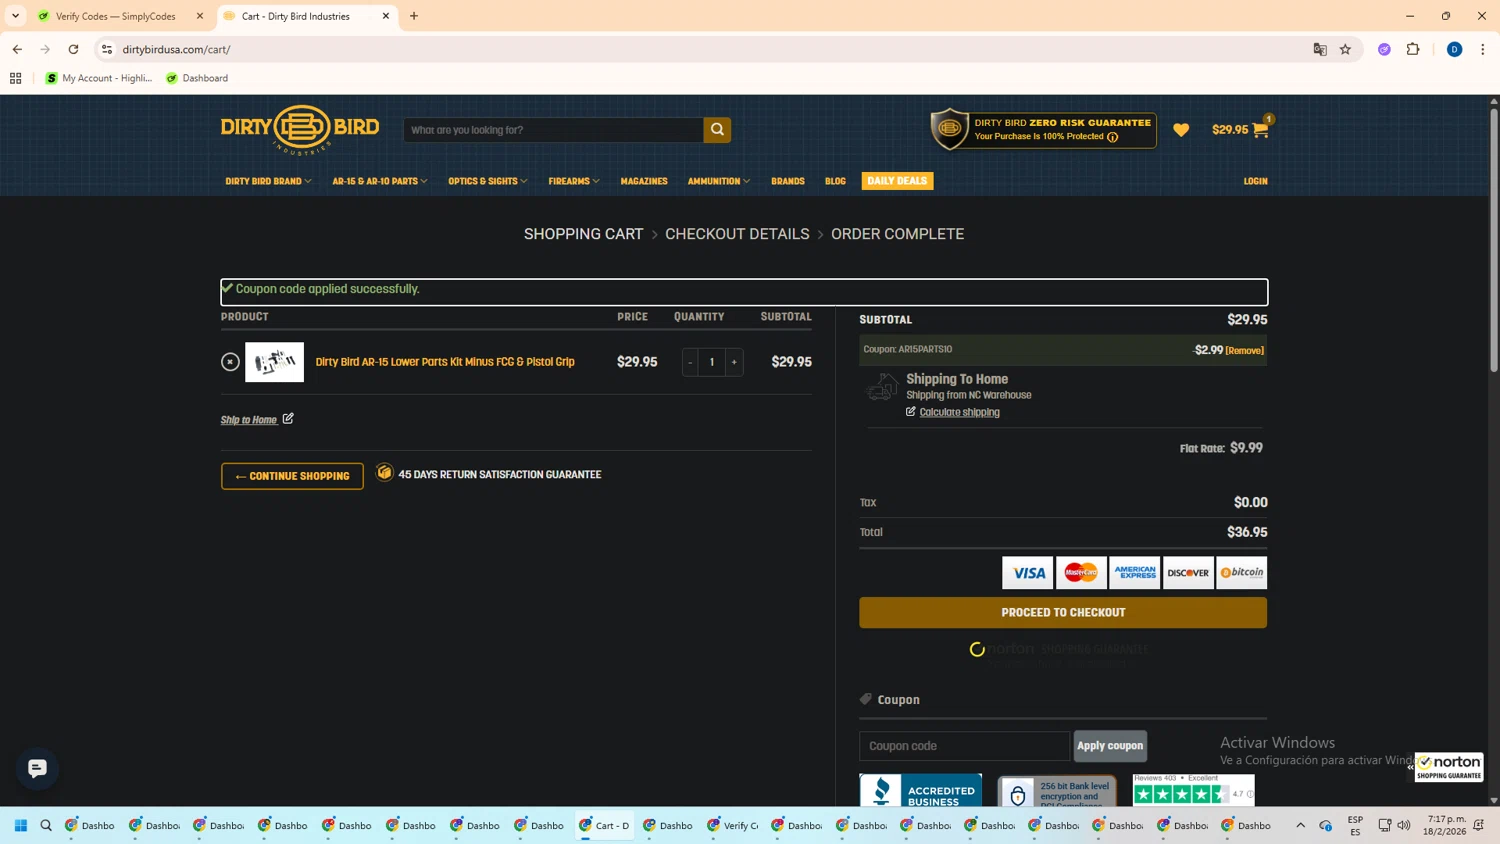Open the bookmarks apps grid icon
Viewport: 1500px width, 844px height.
pos(15,78)
